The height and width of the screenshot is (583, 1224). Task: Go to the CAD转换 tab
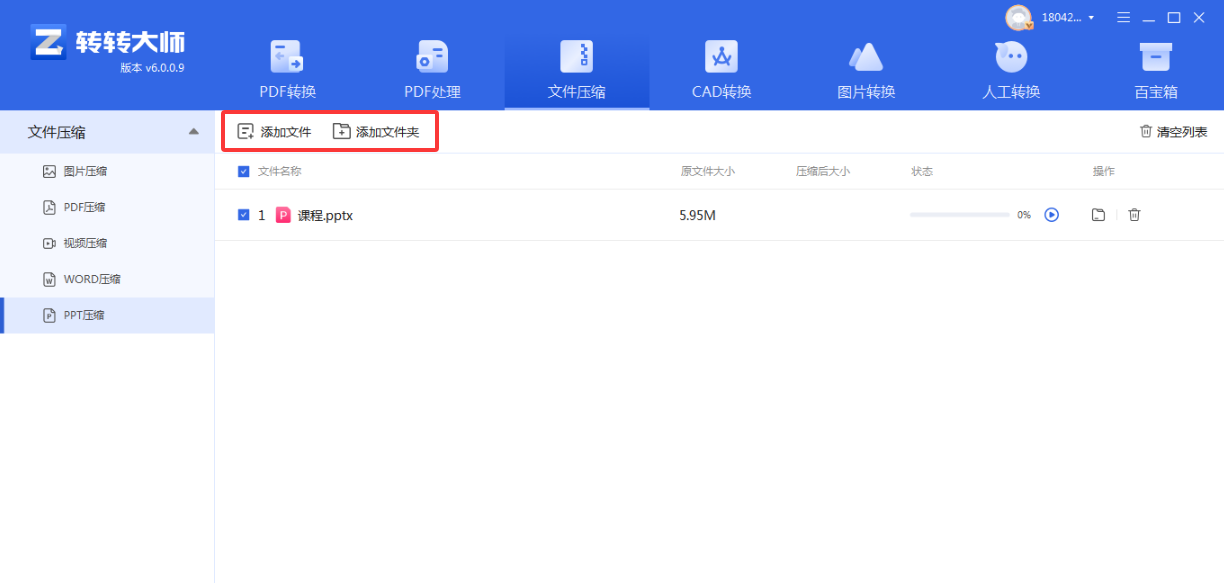721,71
